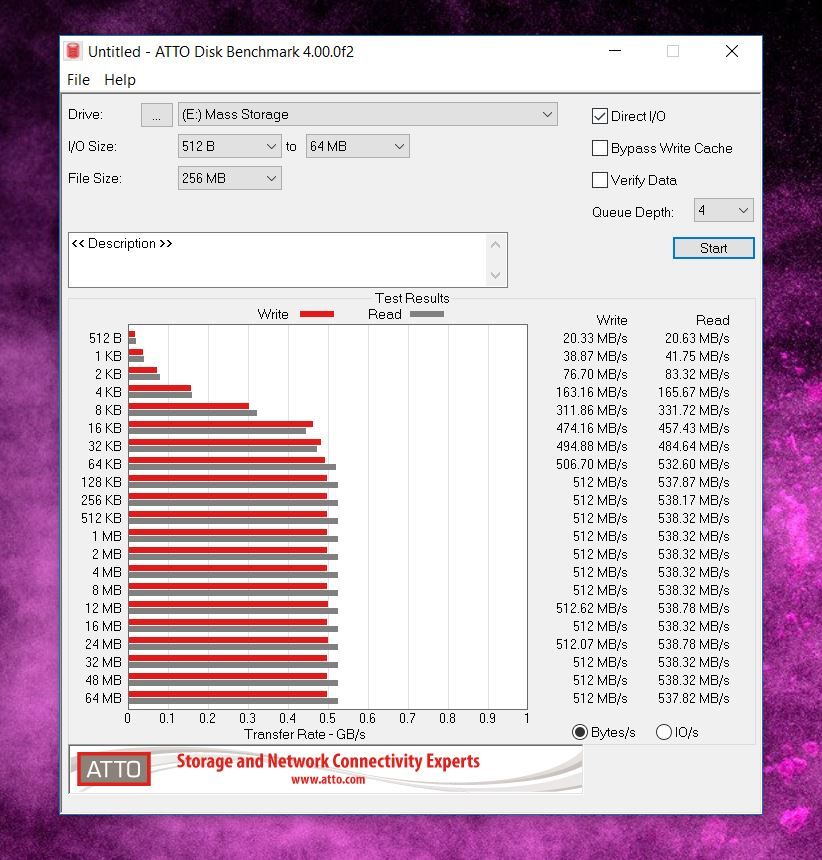822x860 pixels.
Task: Expand the 64 MB maximum I/O size dropdown
Action: [358, 146]
